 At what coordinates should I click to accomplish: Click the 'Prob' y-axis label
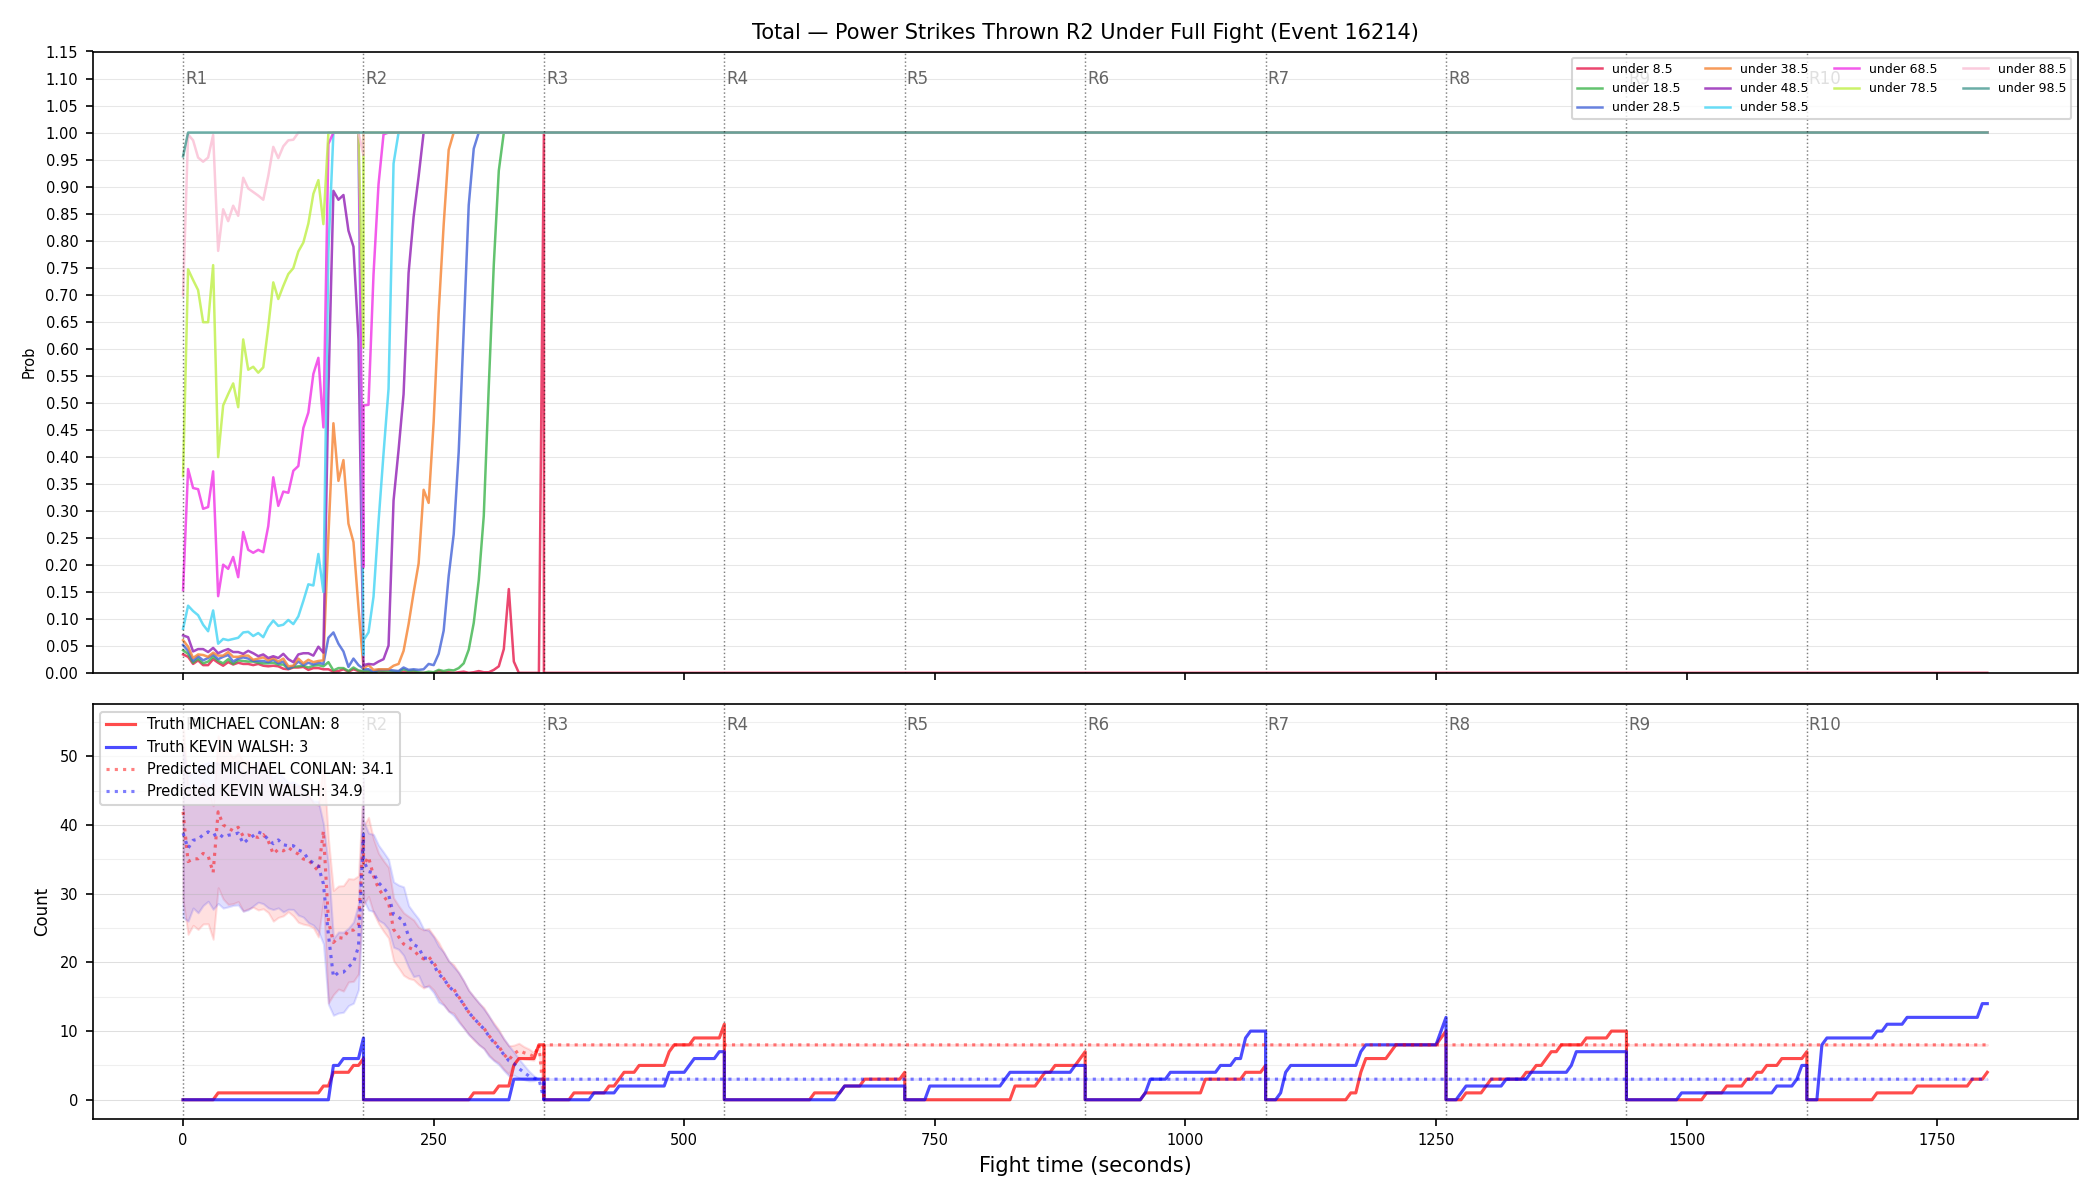pos(29,363)
